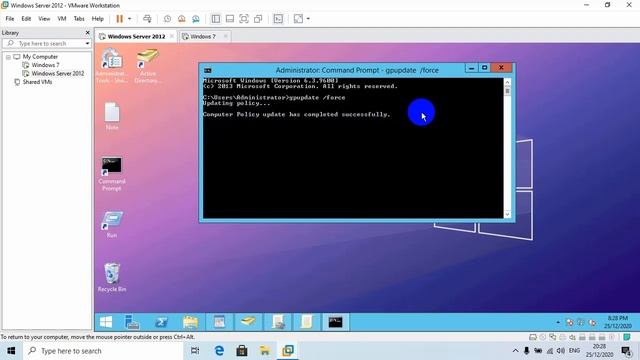Open the Active Directory app on guest taskbar
640x360 pixels.
248,322
